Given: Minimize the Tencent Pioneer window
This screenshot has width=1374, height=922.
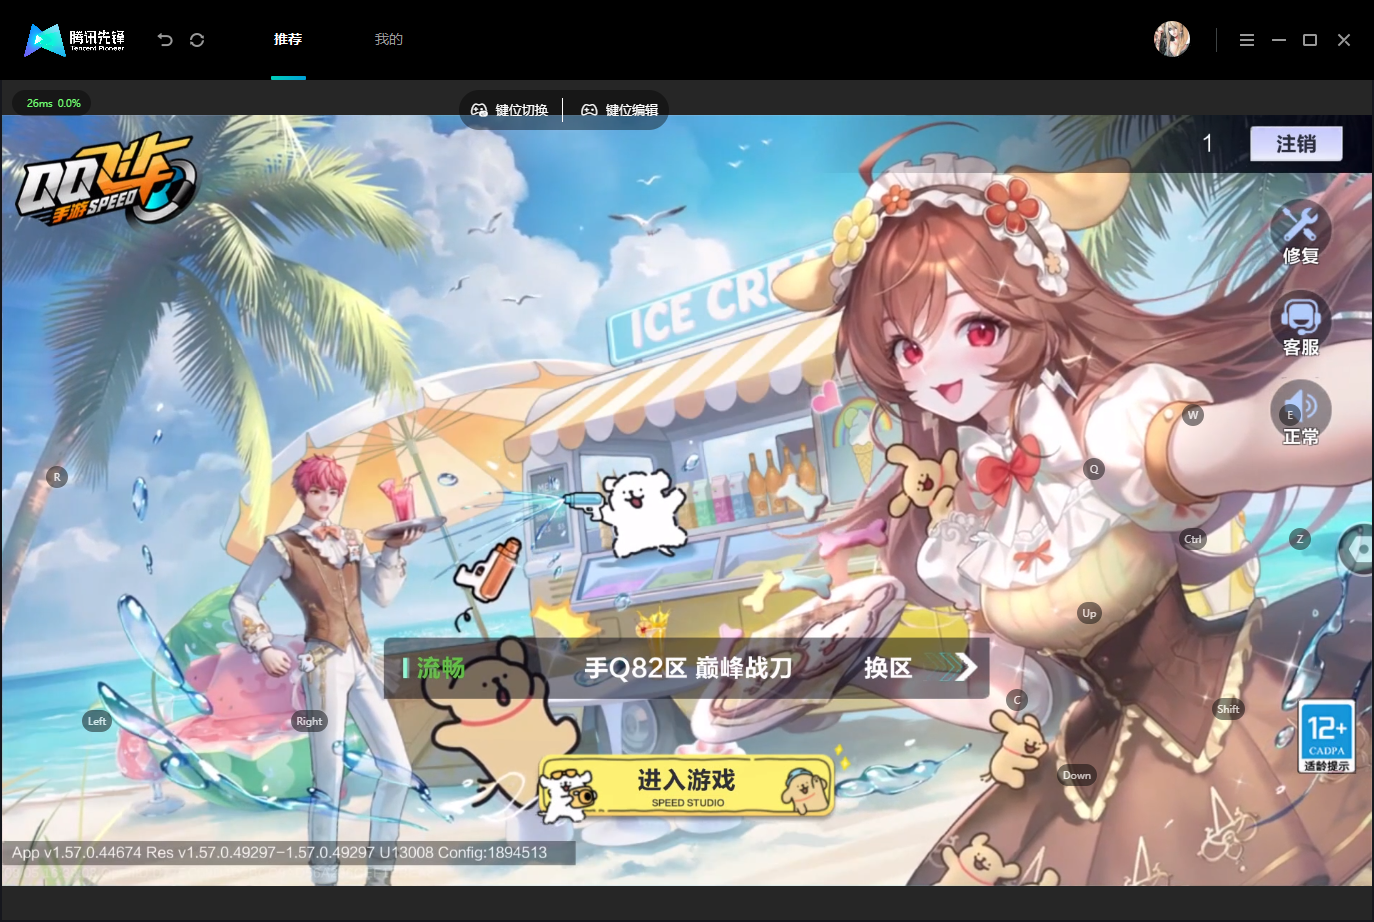Looking at the screenshot, I should (x=1279, y=40).
